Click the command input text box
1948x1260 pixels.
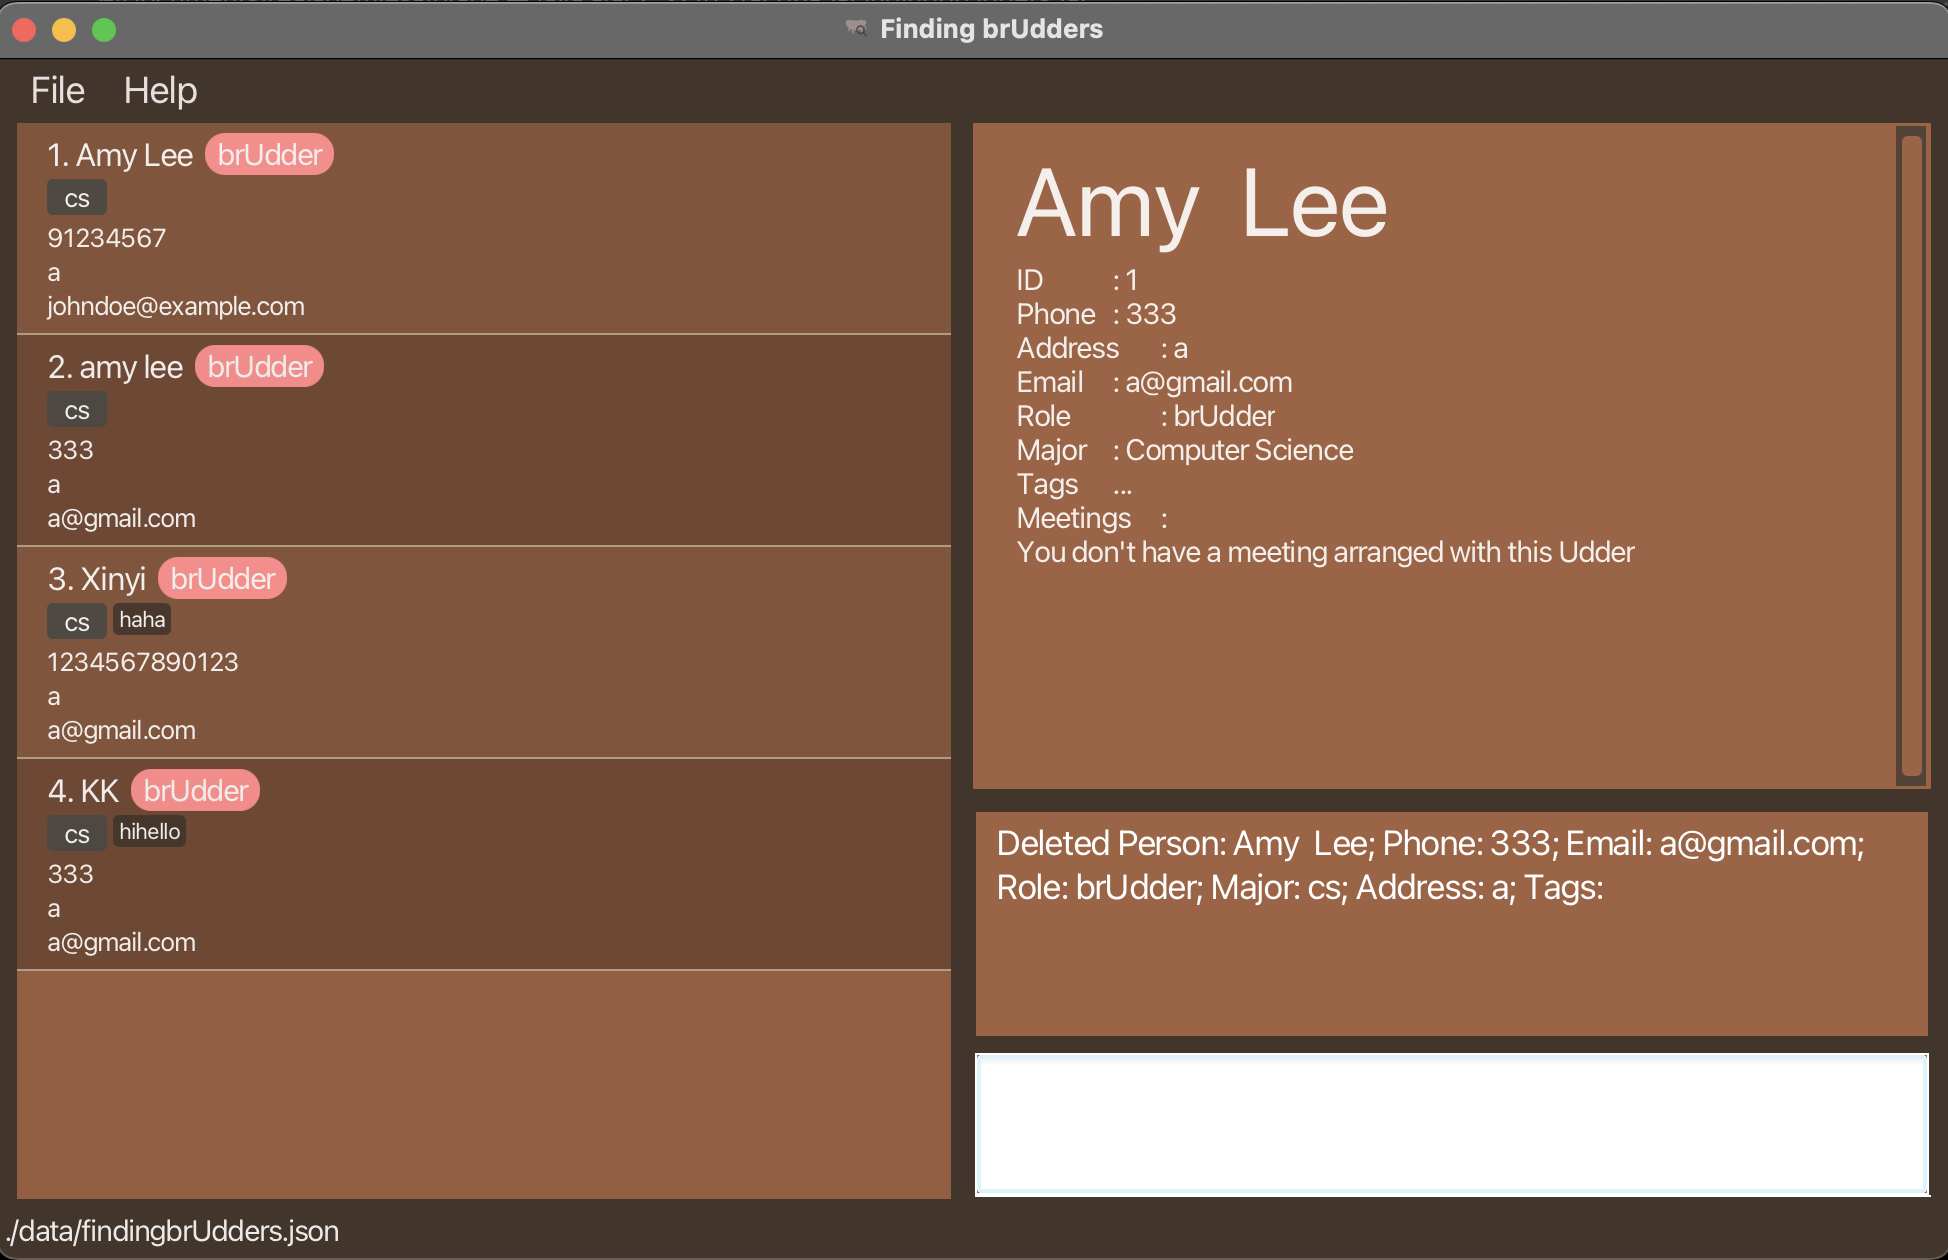point(1451,1124)
